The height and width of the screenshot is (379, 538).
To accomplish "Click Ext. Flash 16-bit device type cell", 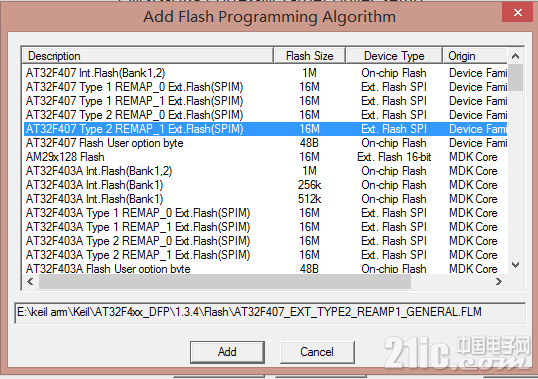I will tap(394, 157).
